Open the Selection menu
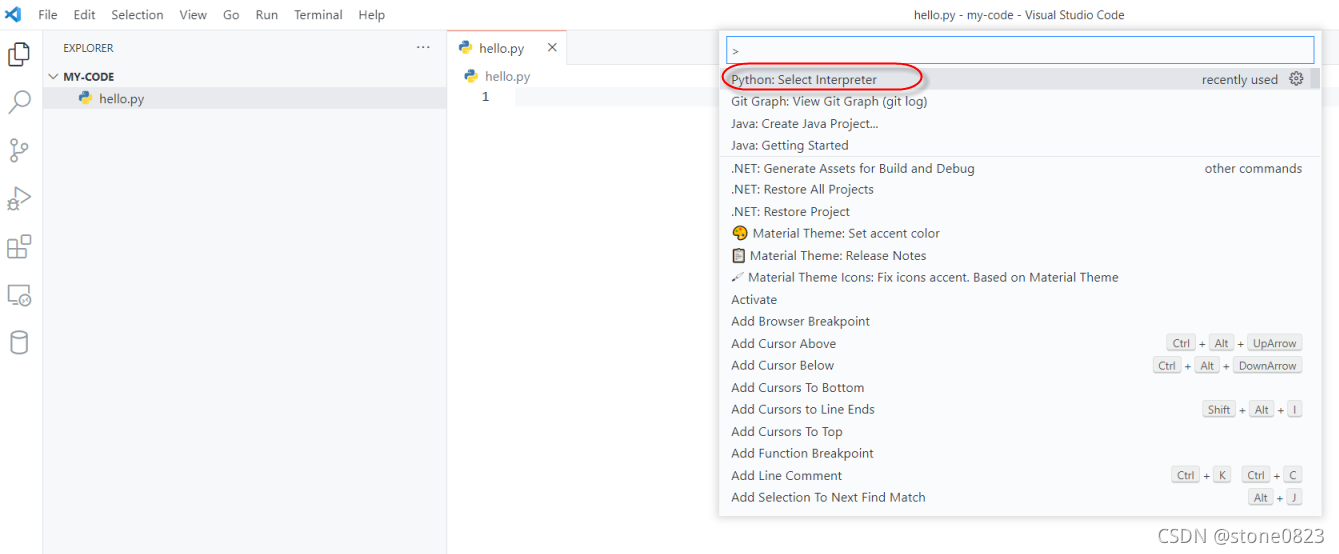Image resolution: width=1339 pixels, height=554 pixels. (137, 15)
